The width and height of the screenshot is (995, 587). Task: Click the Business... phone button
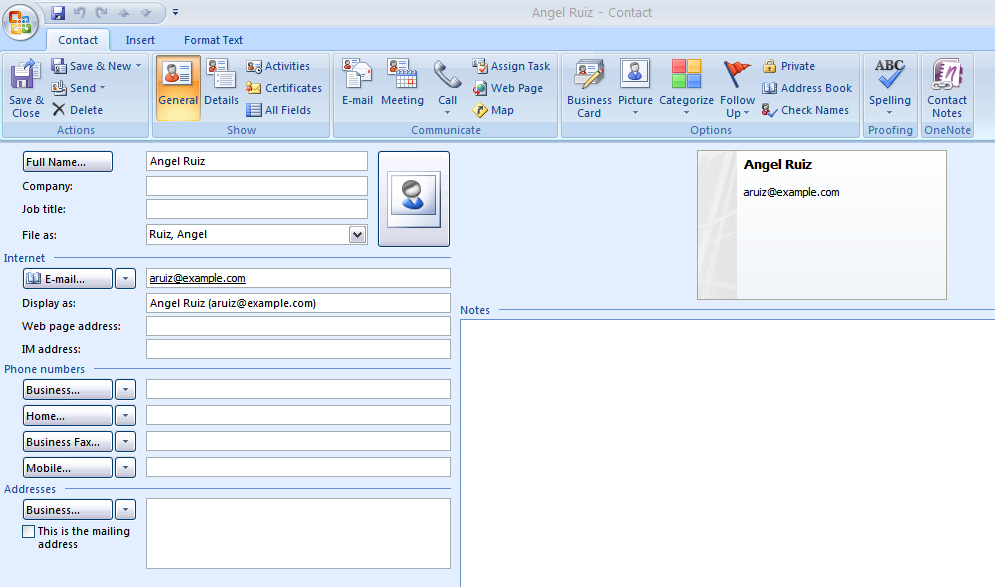click(x=68, y=390)
